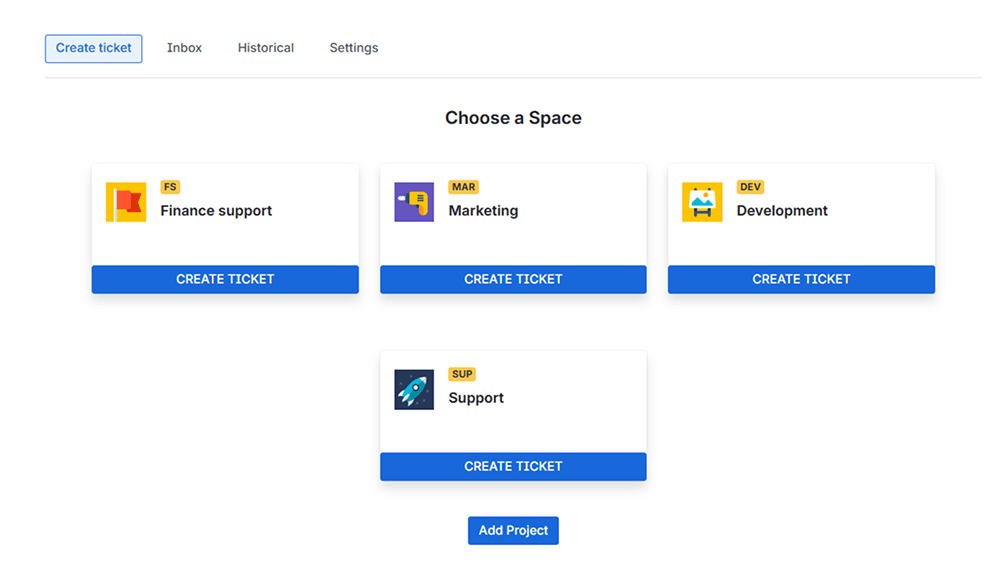
Task: Click the Development space icon
Action: (x=702, y=202)
